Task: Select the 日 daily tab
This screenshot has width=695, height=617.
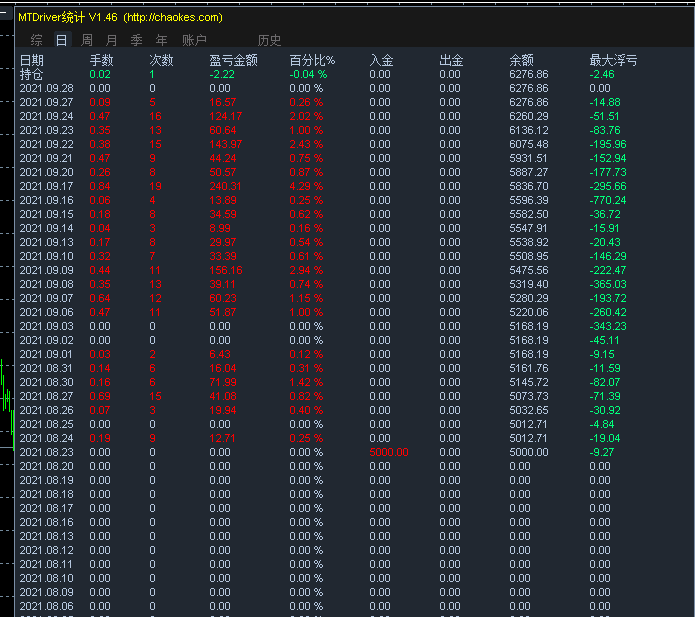Action: pos(62,40)
